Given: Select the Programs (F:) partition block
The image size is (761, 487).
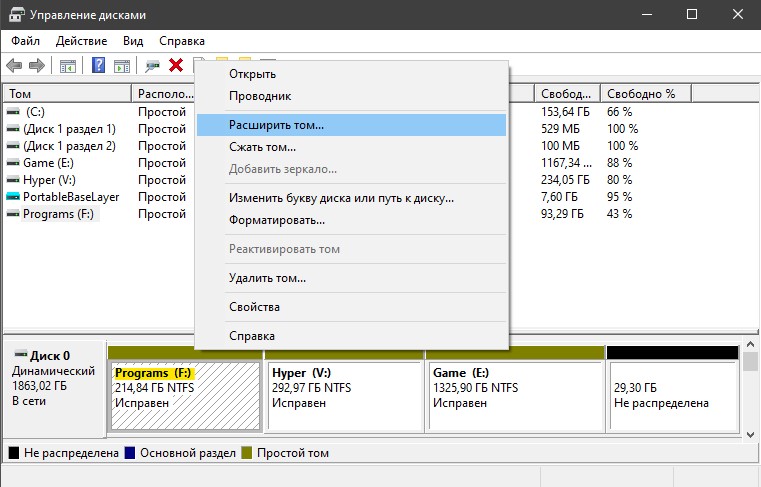Looking at the screenshot, I should pyautogui.click(x=185, y=396).
